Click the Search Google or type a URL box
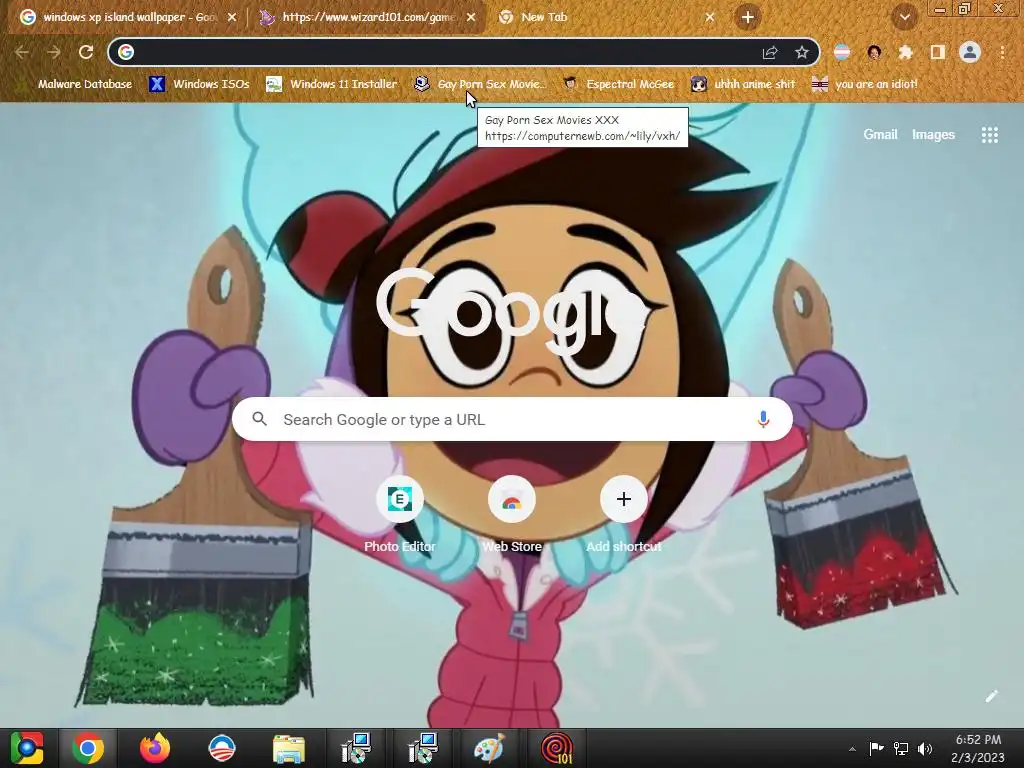 (x=512, y=419)
